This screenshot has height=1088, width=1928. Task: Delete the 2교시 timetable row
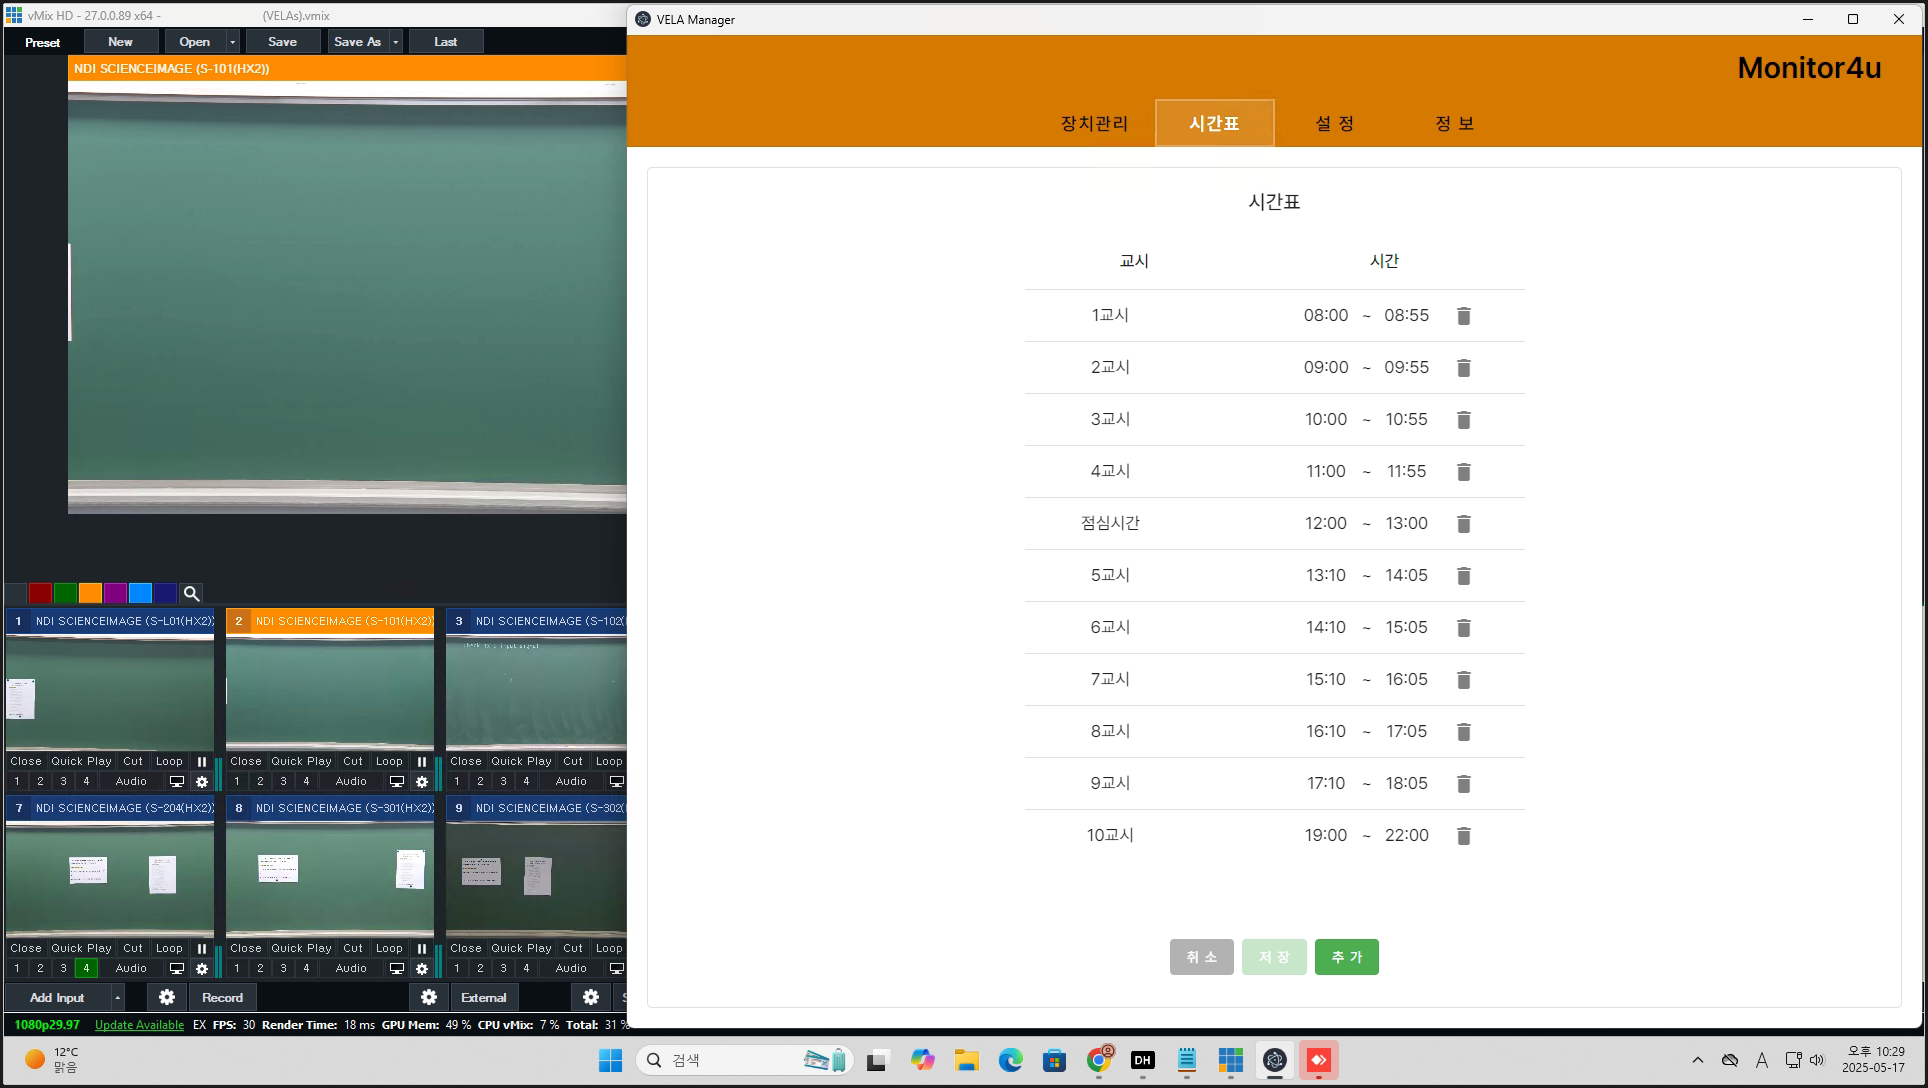1463,368
